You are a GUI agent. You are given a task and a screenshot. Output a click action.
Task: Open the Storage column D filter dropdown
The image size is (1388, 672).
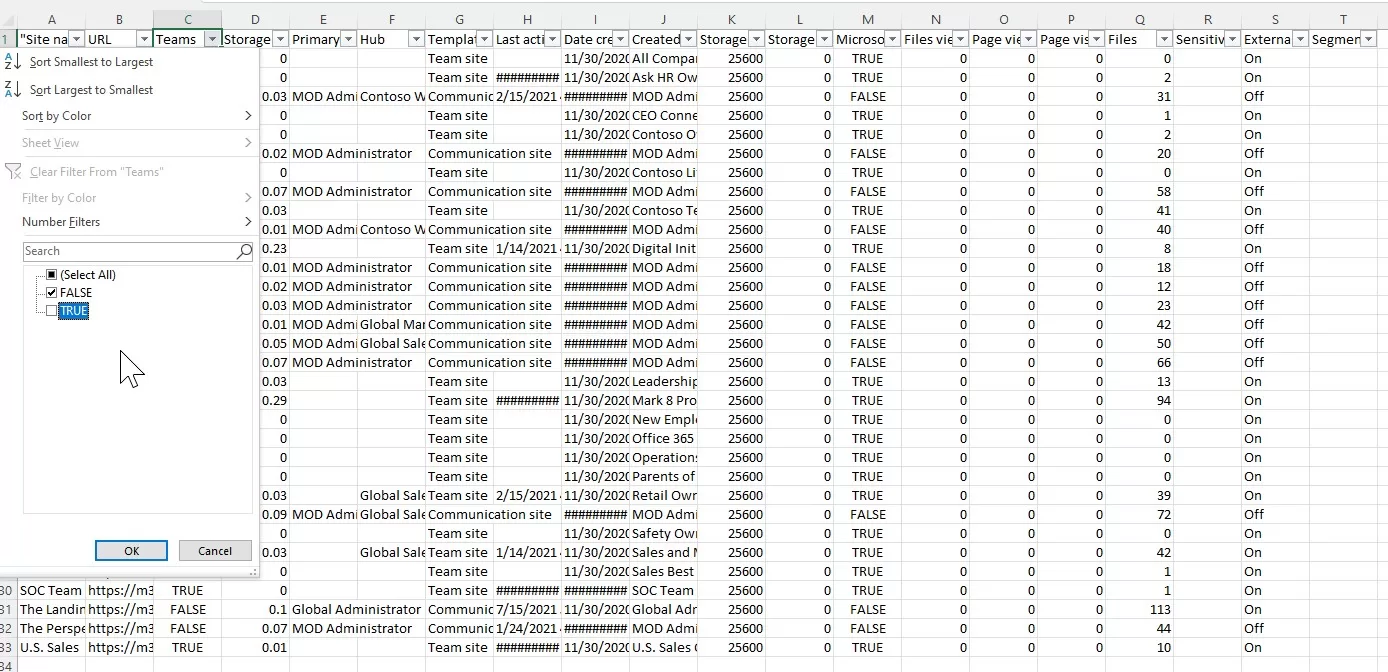pos(280,39)
